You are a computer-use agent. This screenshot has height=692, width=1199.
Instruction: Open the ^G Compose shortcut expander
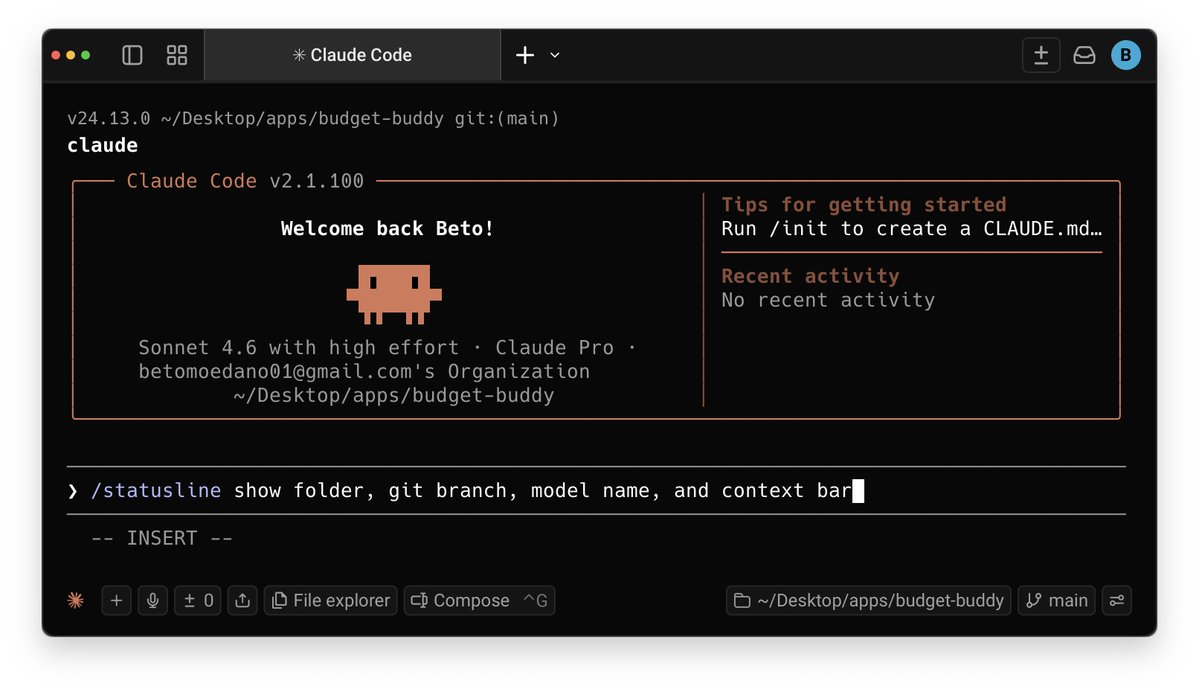click(536, 600)
